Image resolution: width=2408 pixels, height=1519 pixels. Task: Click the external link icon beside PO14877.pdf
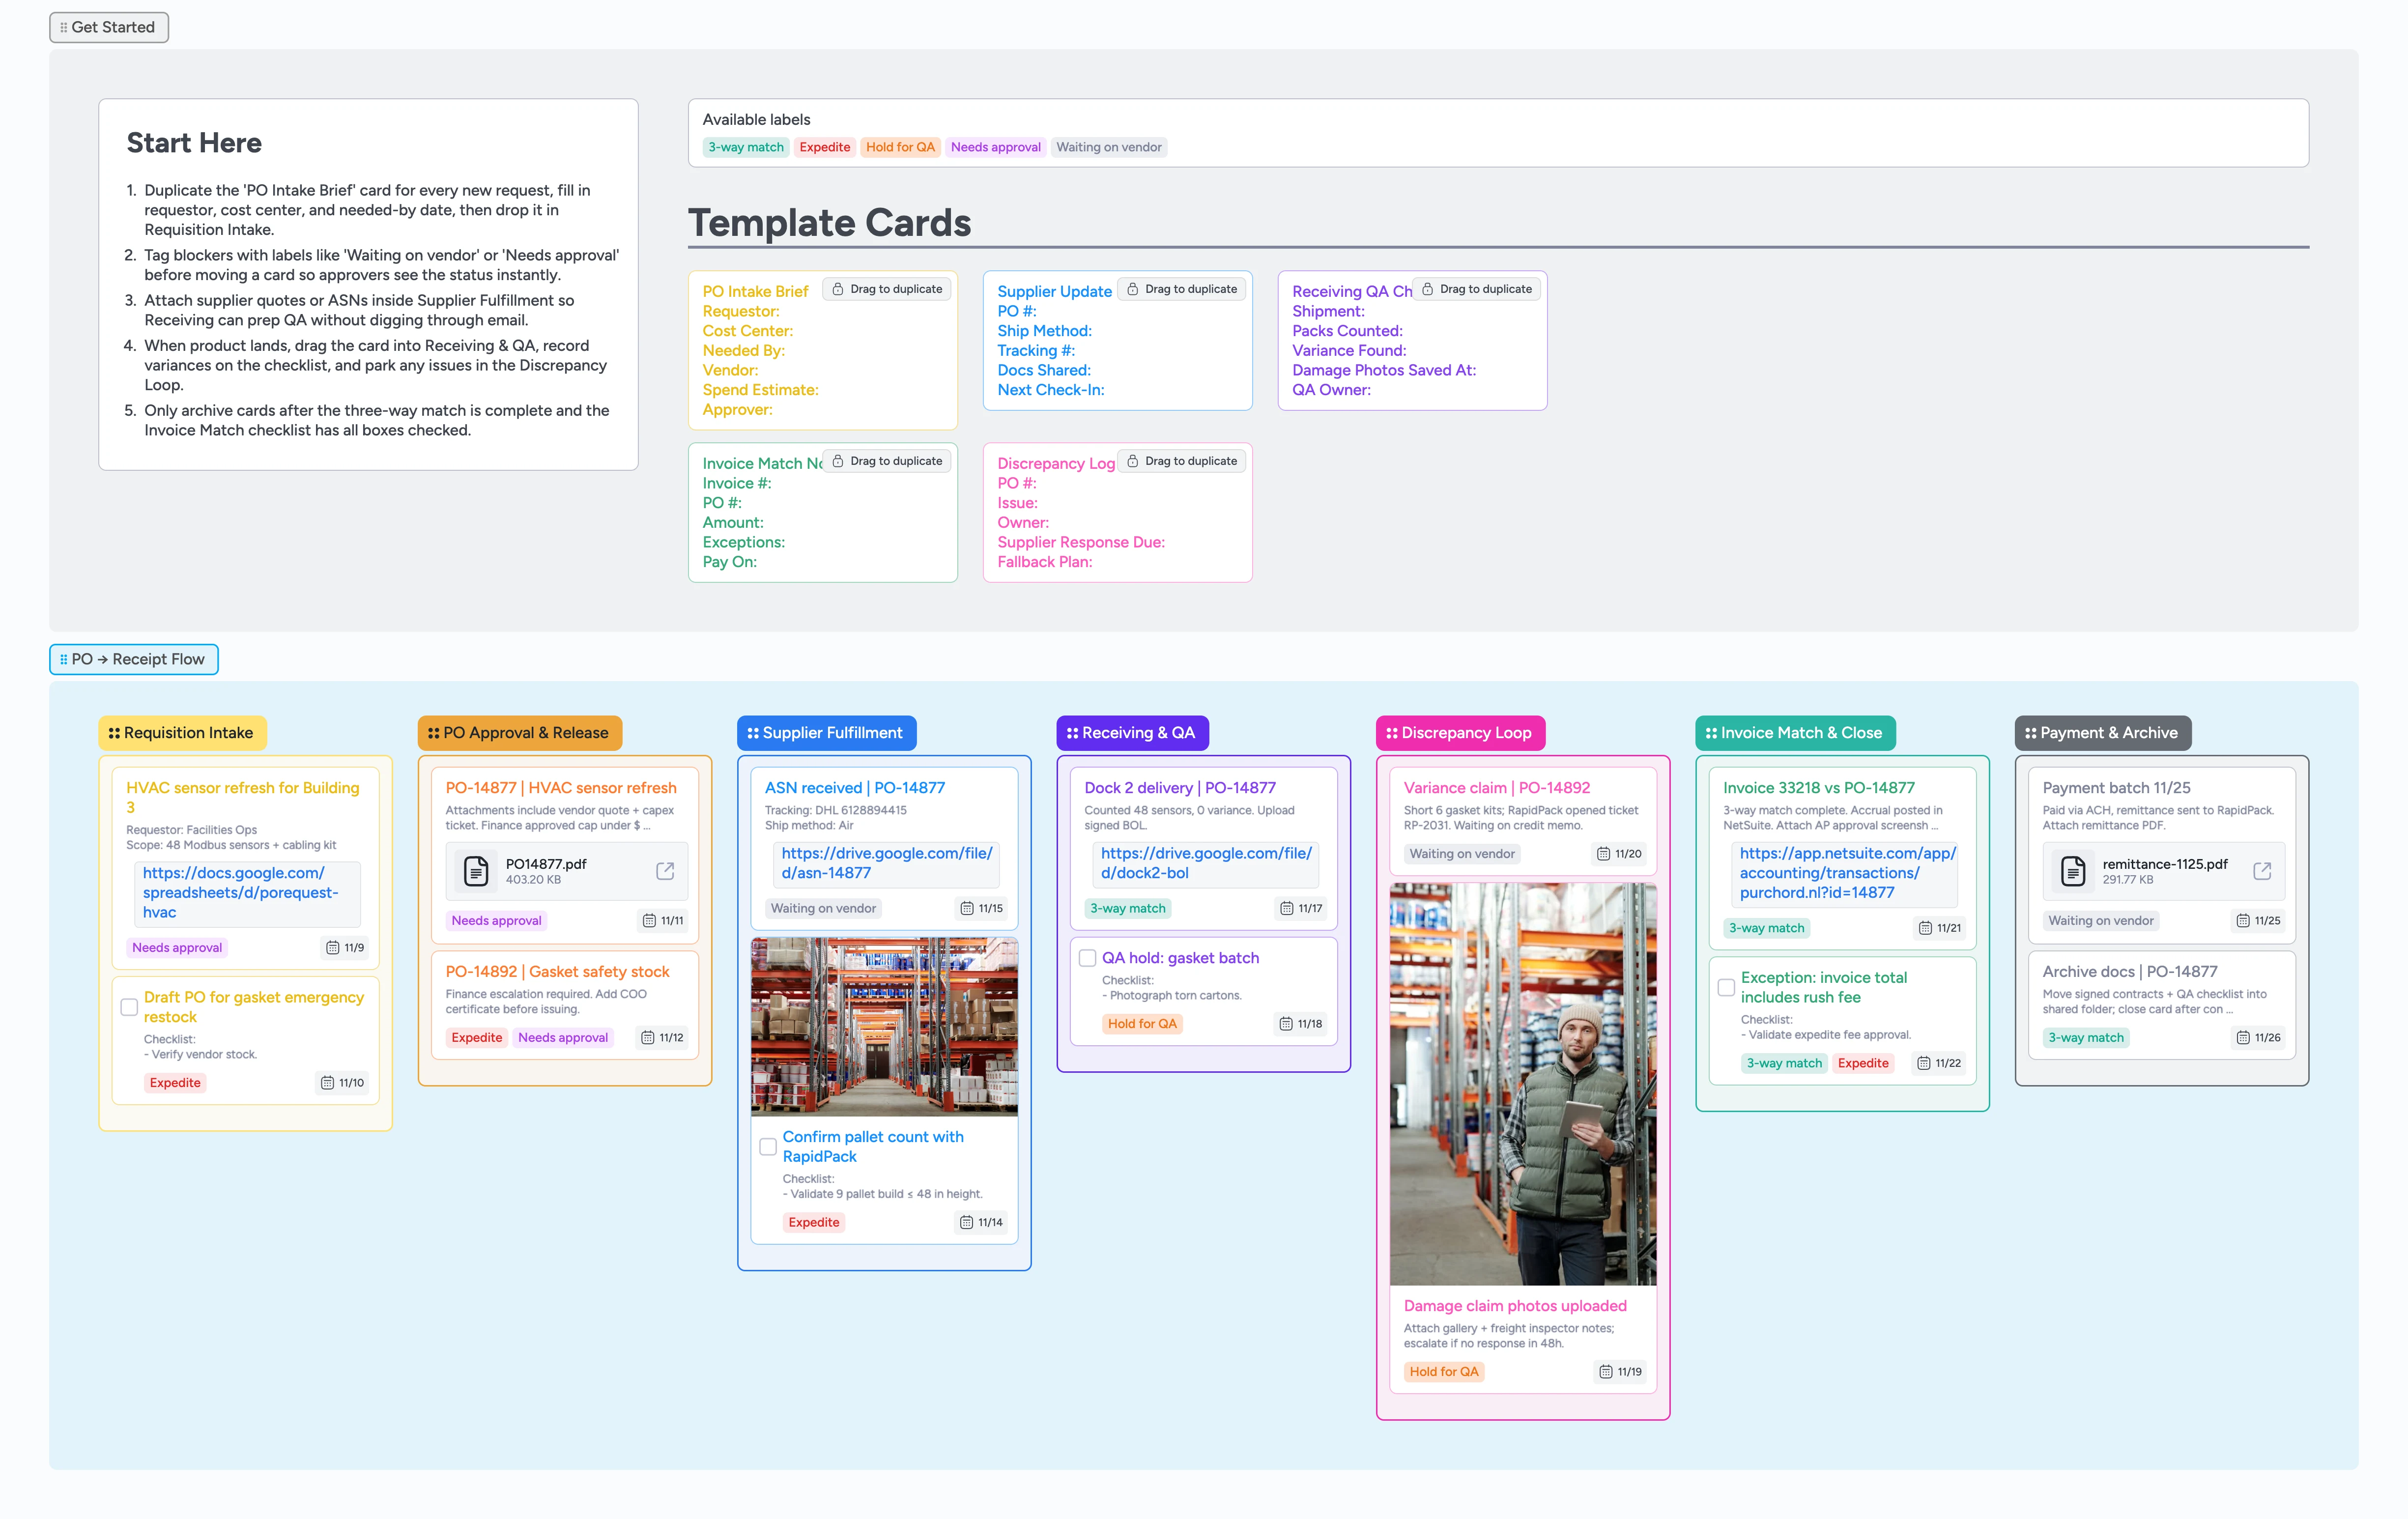tap(666, 871)
